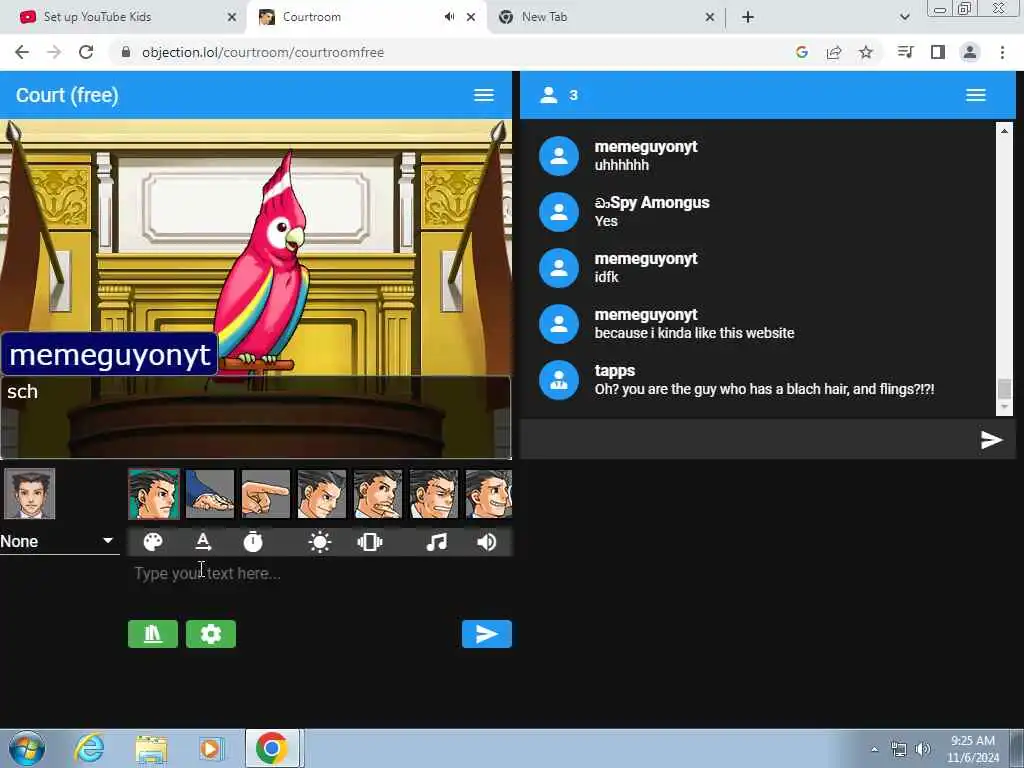Send the courtroom dialogue message

[487, 634]
